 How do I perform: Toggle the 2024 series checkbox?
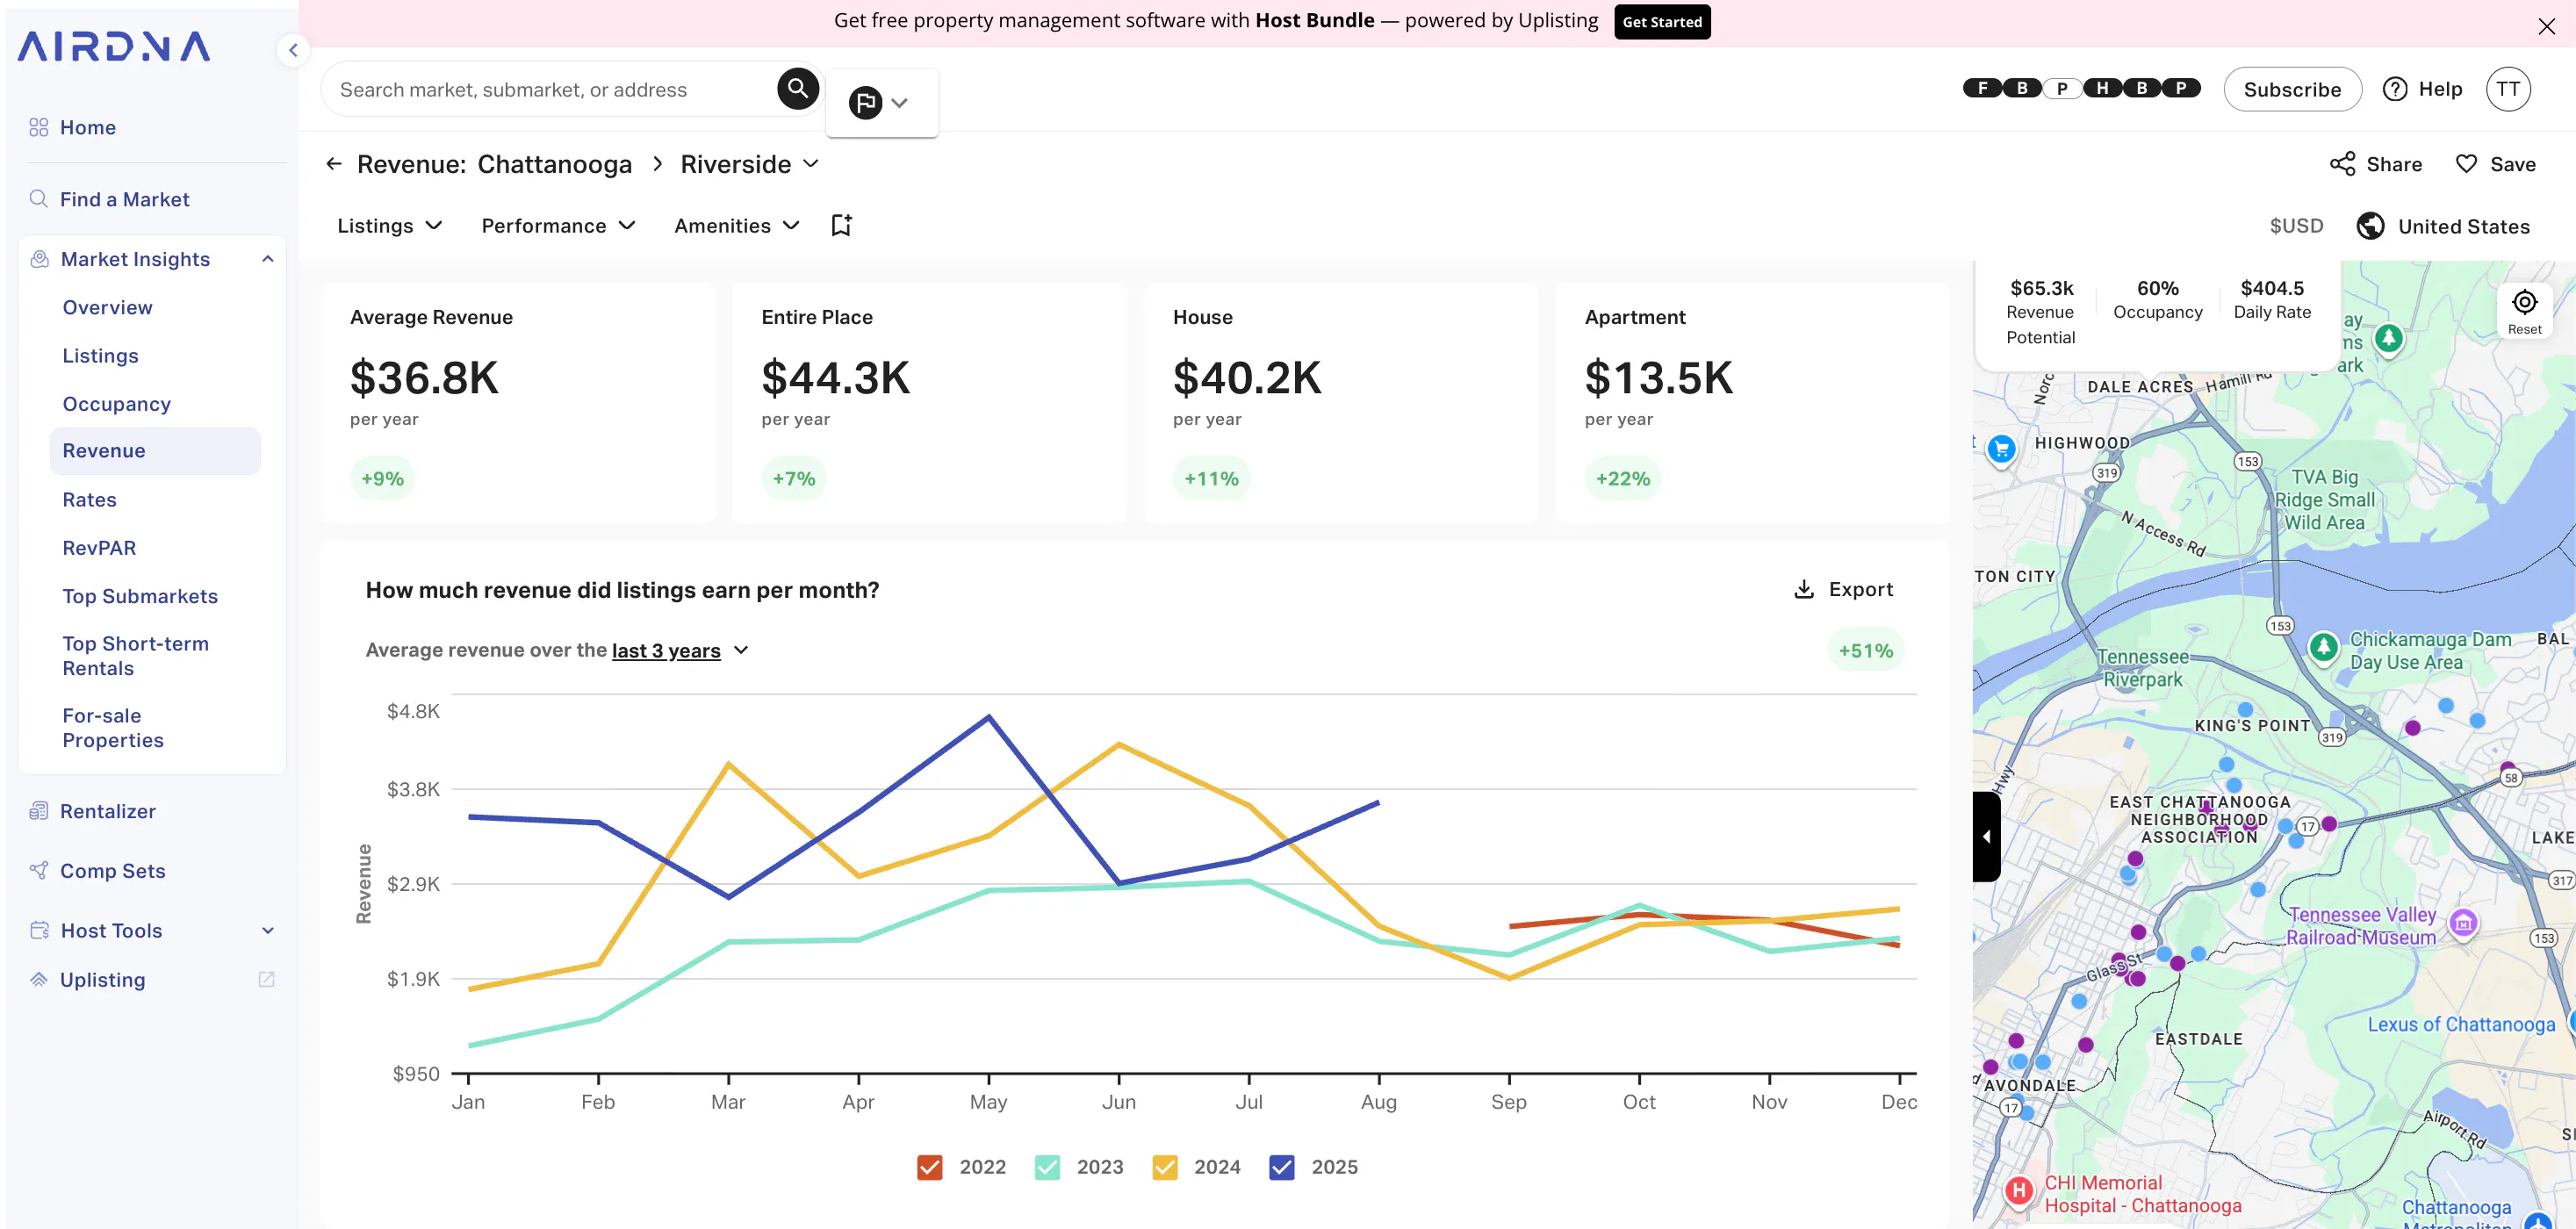1164,1167
